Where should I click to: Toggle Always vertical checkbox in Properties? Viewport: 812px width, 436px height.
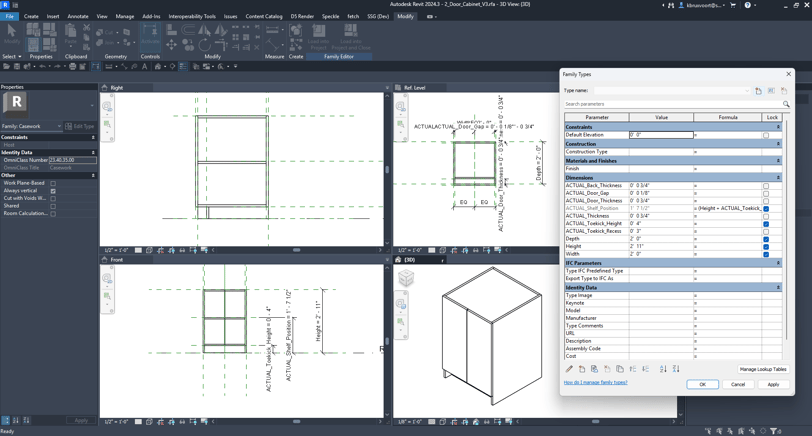point(53,191)
